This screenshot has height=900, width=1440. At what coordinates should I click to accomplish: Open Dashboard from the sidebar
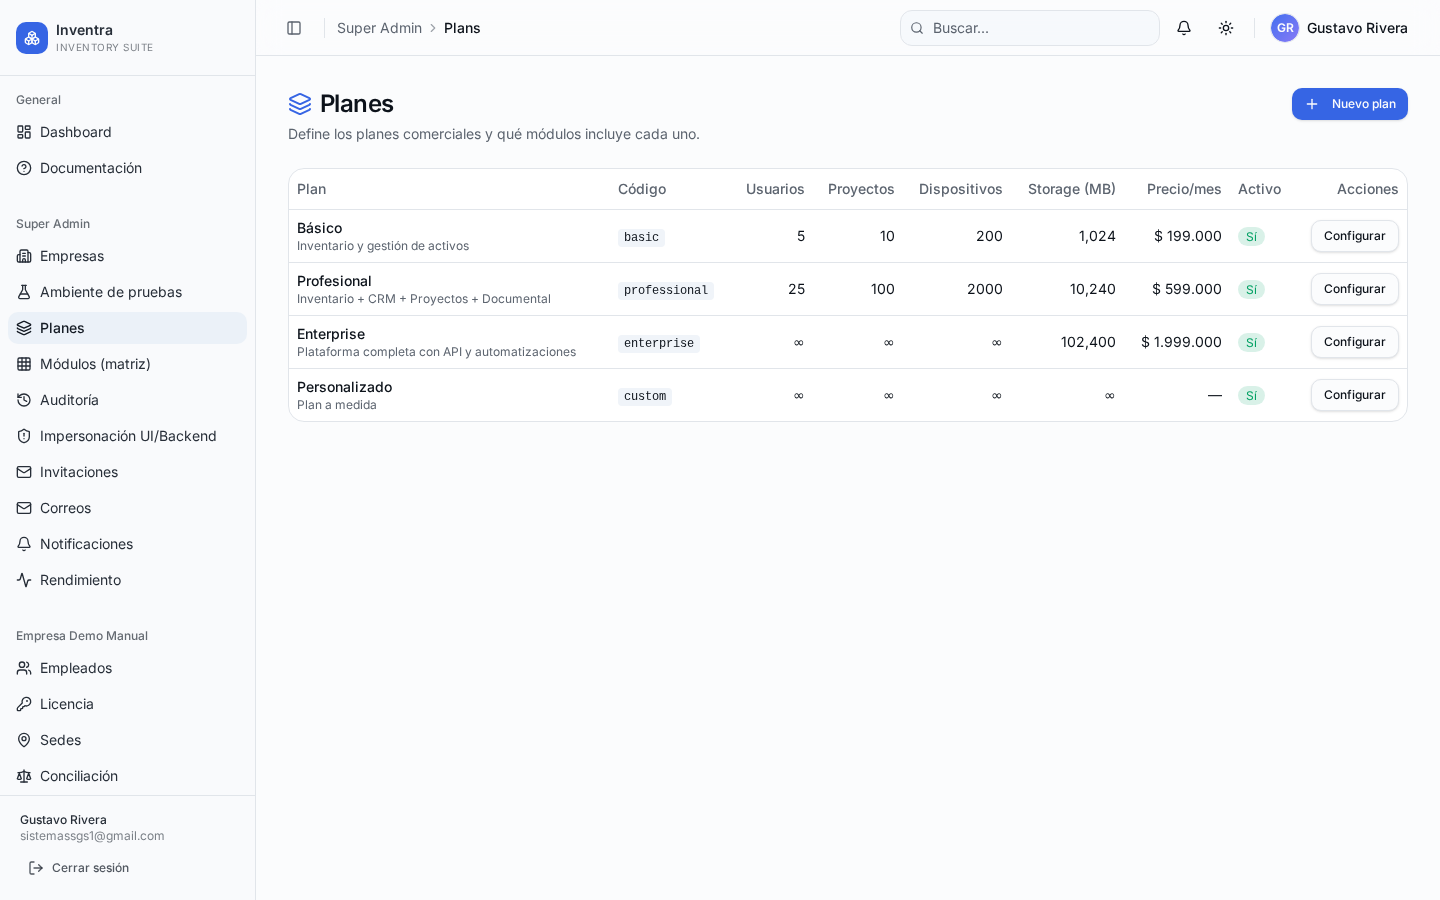coord(127,132)
